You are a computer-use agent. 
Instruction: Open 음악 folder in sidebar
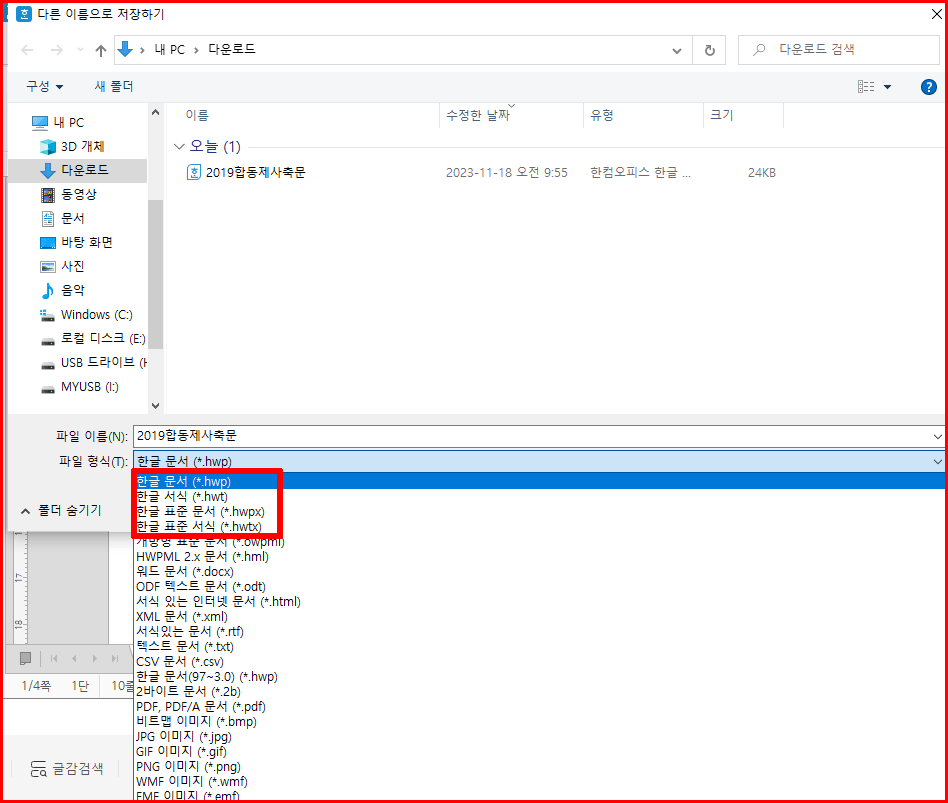[x=63, y=291]
